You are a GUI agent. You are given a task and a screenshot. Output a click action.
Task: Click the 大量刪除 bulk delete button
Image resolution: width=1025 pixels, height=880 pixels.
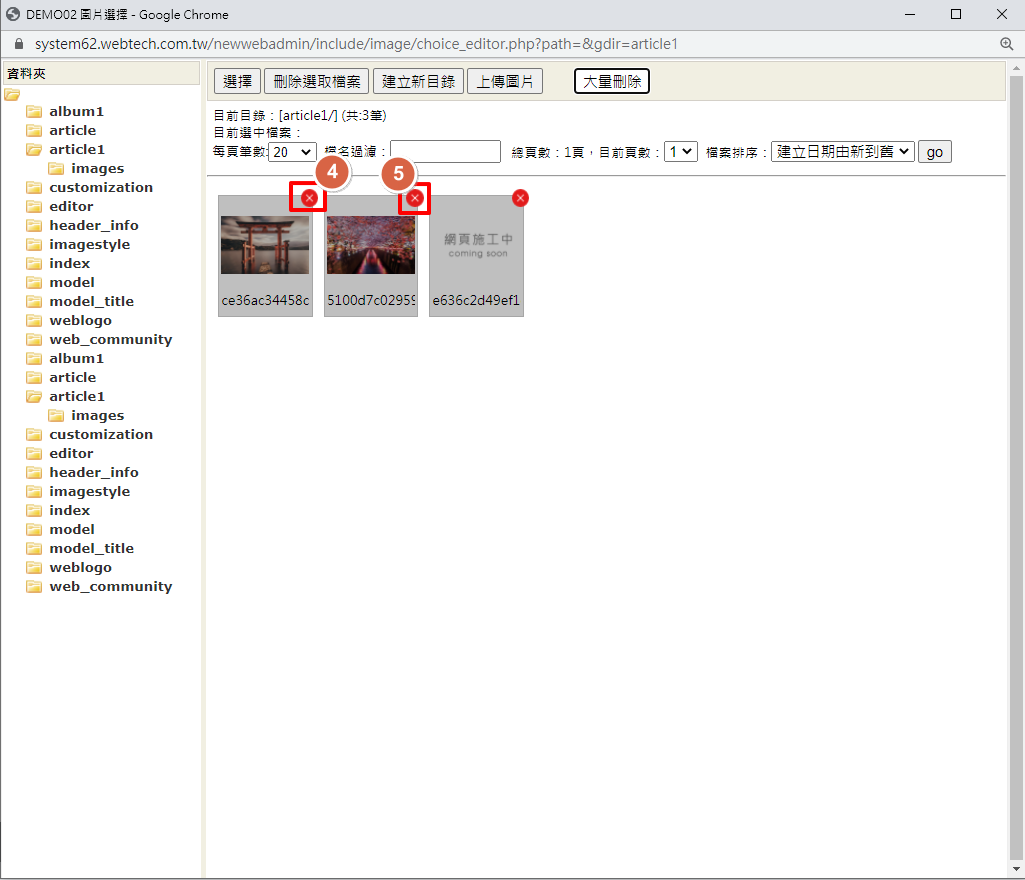[611, 82]
